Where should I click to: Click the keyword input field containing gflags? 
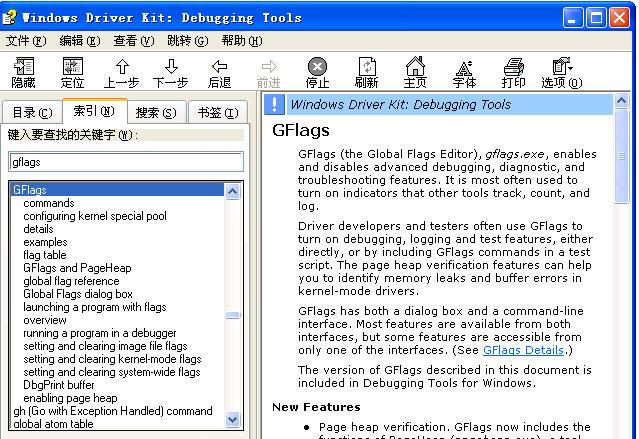126,162
